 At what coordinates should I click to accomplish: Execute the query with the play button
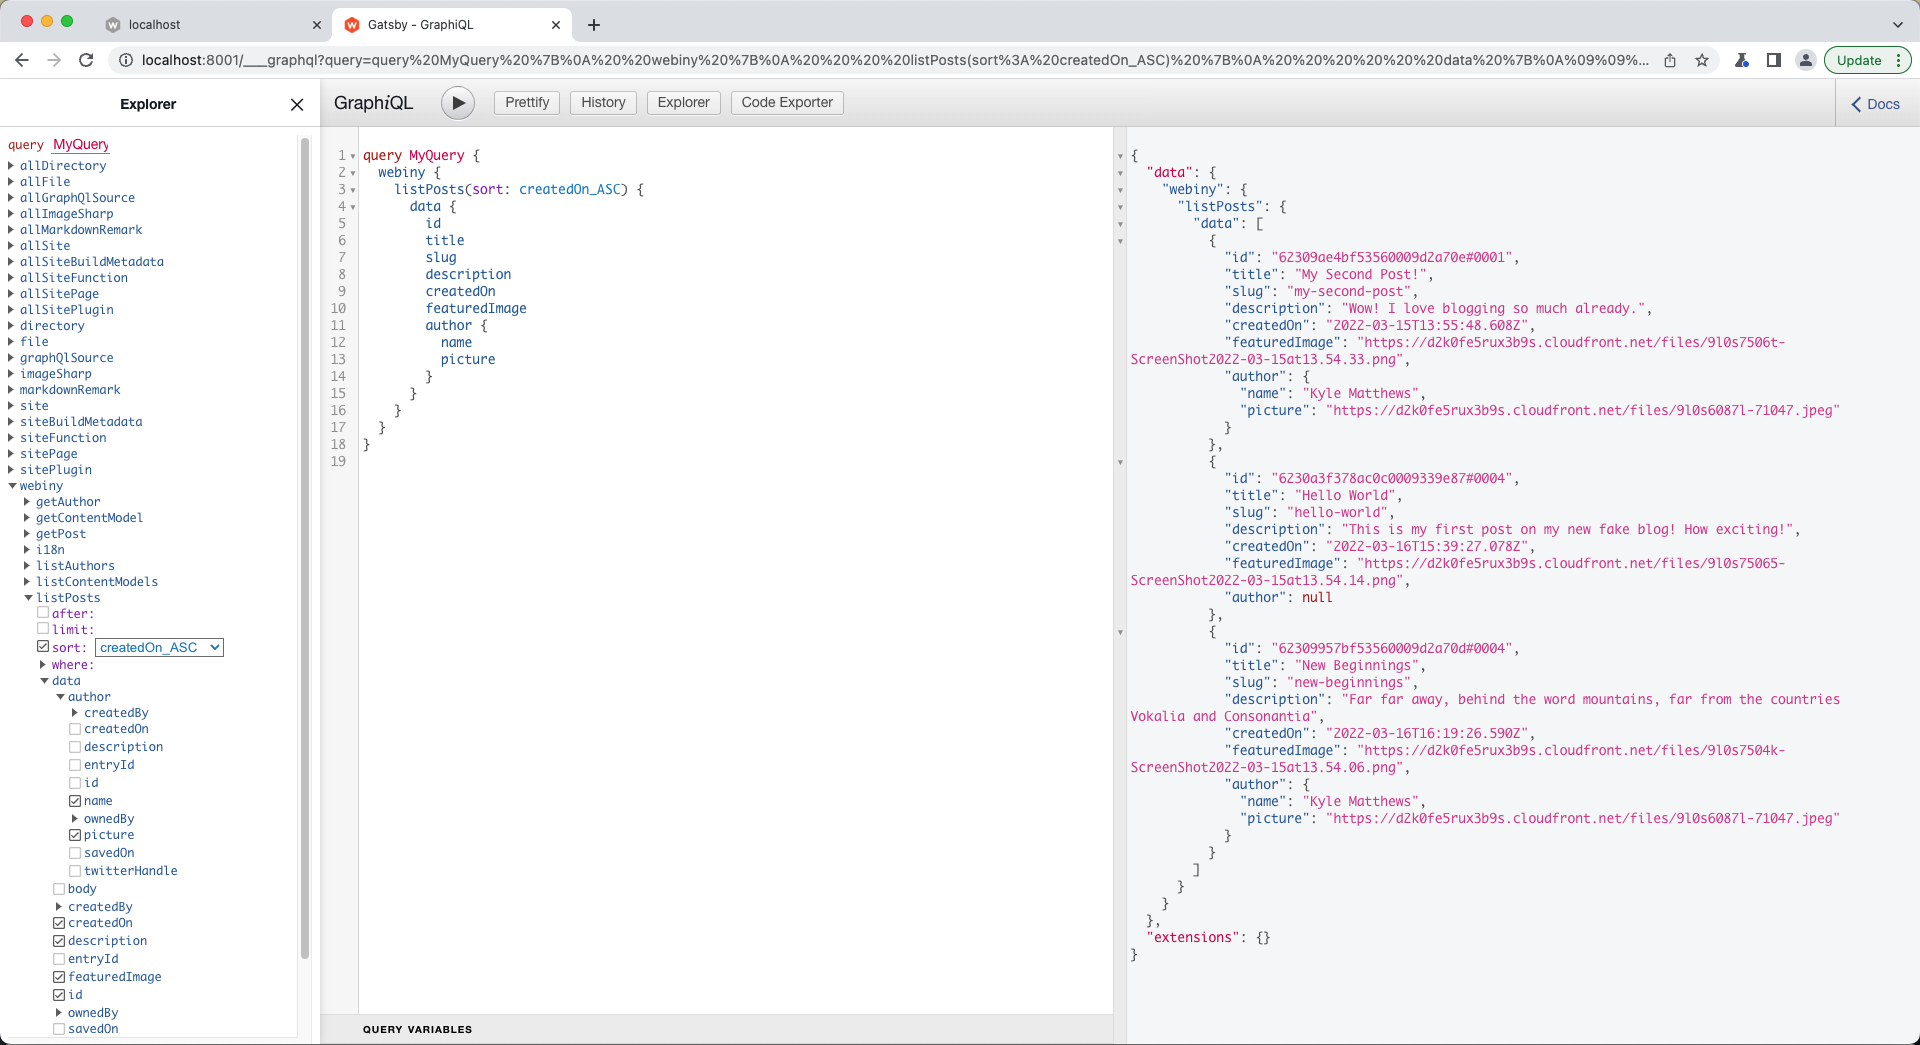click(458, 102)
